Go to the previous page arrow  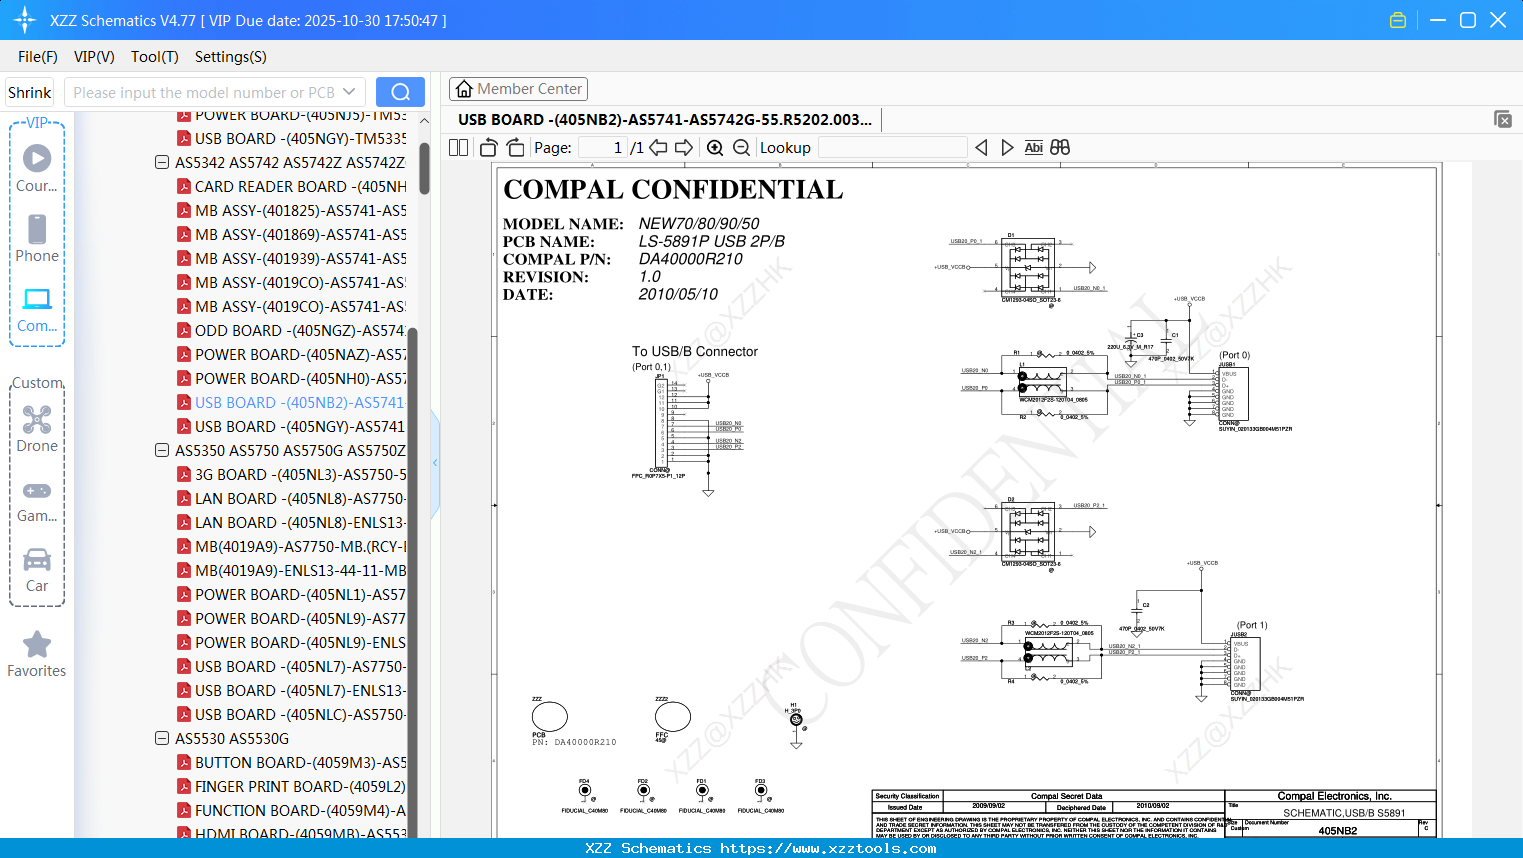coord(658,147)
